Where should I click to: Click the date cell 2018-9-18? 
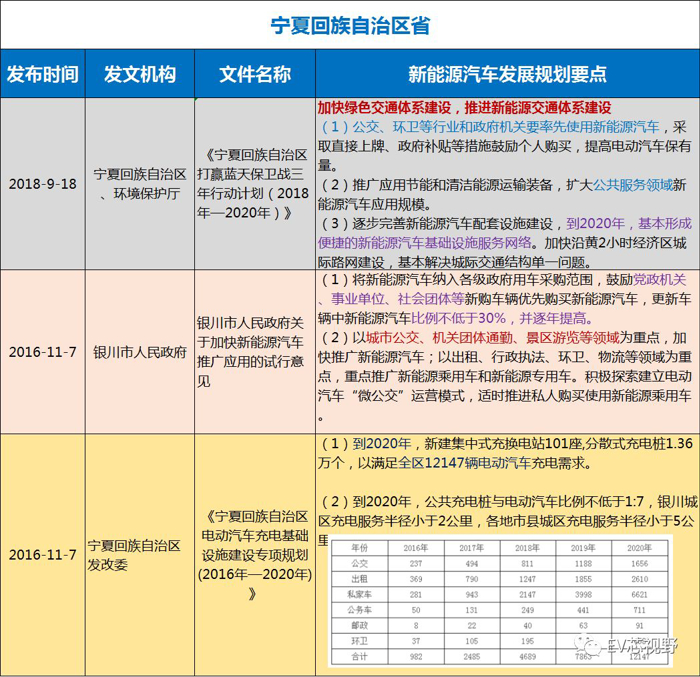point(42,184)
